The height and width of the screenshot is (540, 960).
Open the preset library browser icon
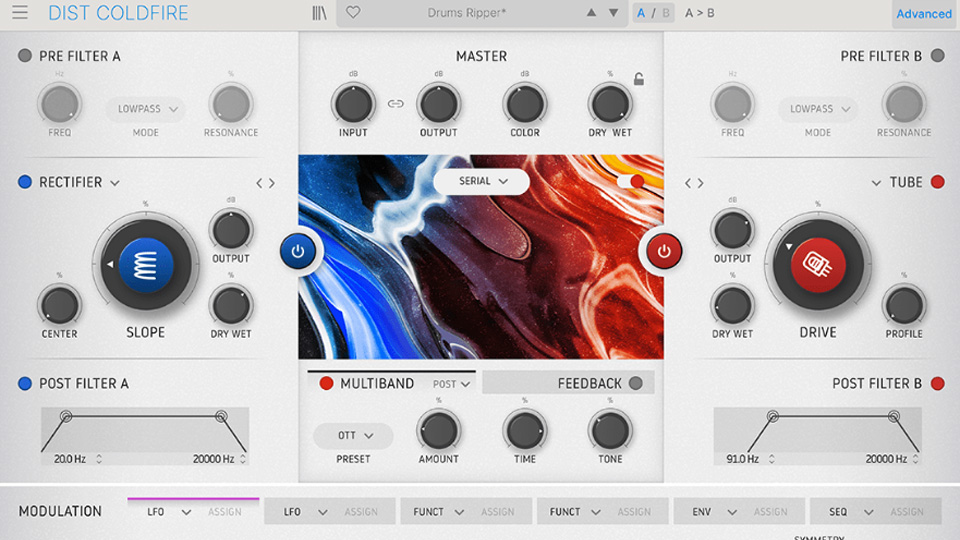tap(319, 13)
